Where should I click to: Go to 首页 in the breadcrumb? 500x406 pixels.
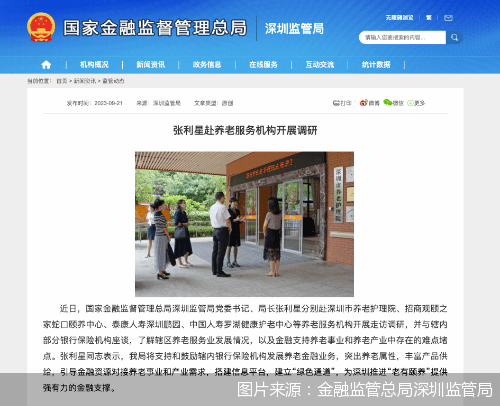pos(62,81)
